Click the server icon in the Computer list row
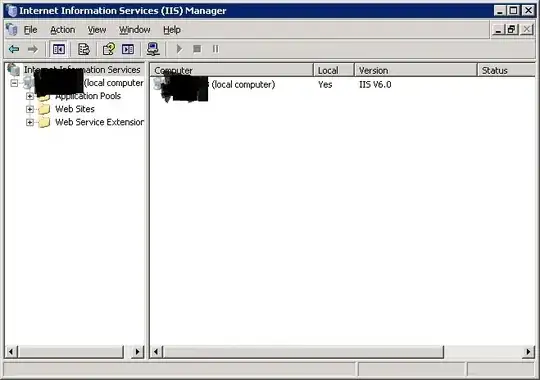The height and width of the screenshot is (380, 540). (159, 84)
